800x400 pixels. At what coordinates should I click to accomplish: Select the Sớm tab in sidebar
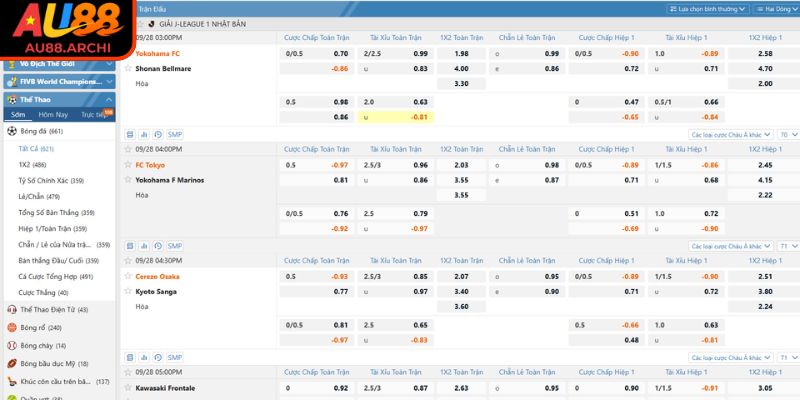point(18,115)
